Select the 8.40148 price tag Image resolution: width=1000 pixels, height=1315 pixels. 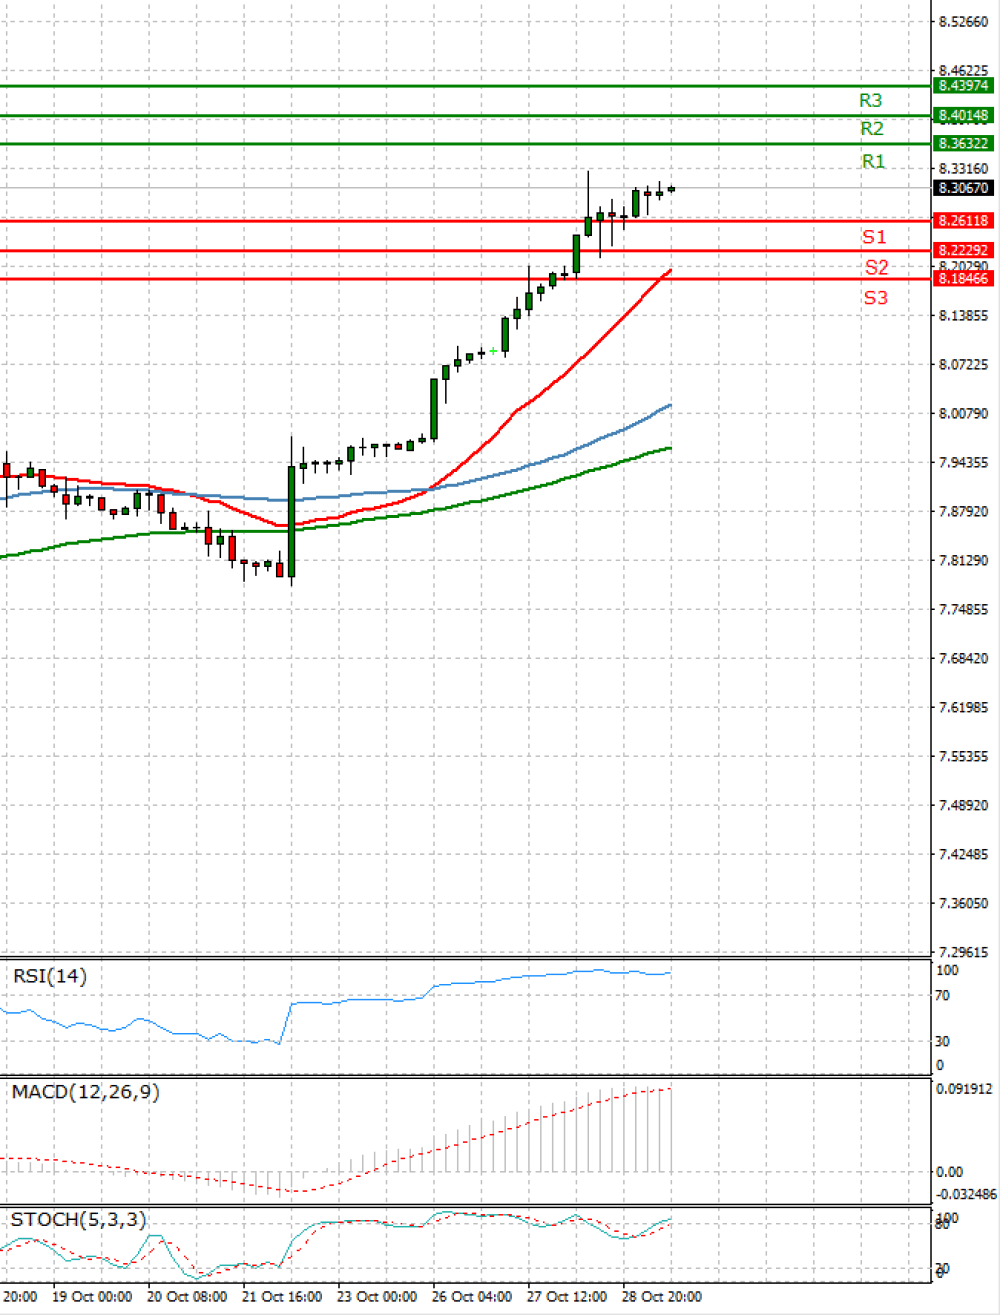964,115
